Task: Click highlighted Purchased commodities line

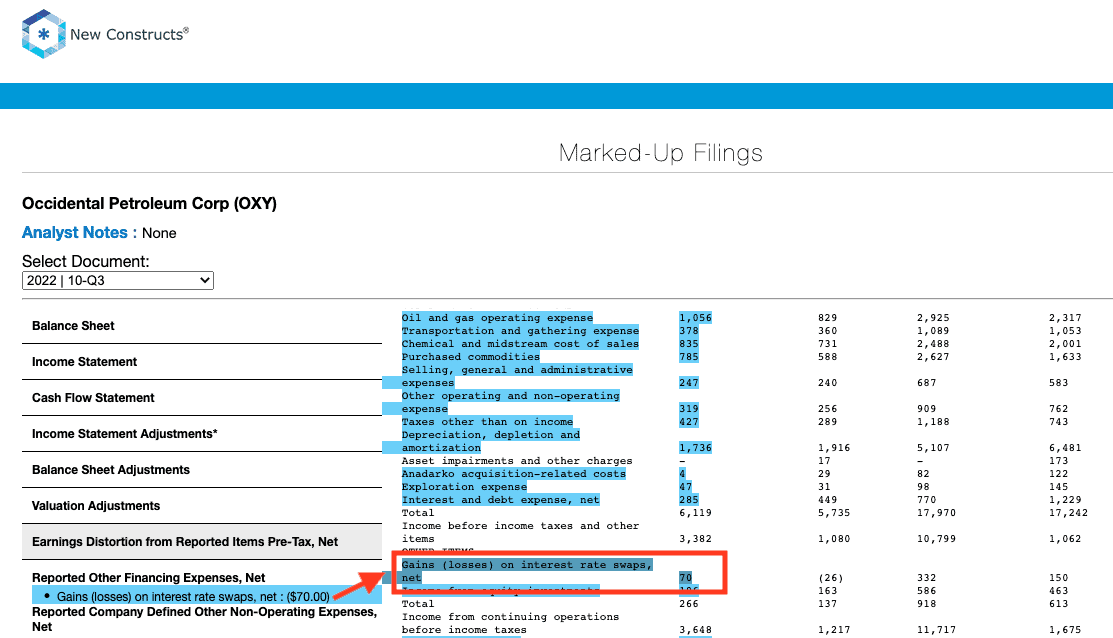Action: (471, 357)
